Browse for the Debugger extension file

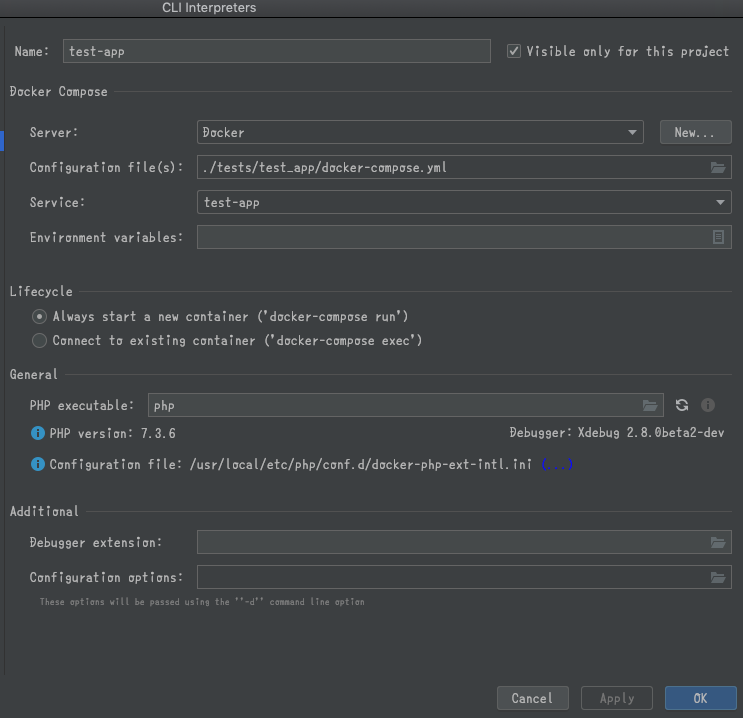[717, 542]
